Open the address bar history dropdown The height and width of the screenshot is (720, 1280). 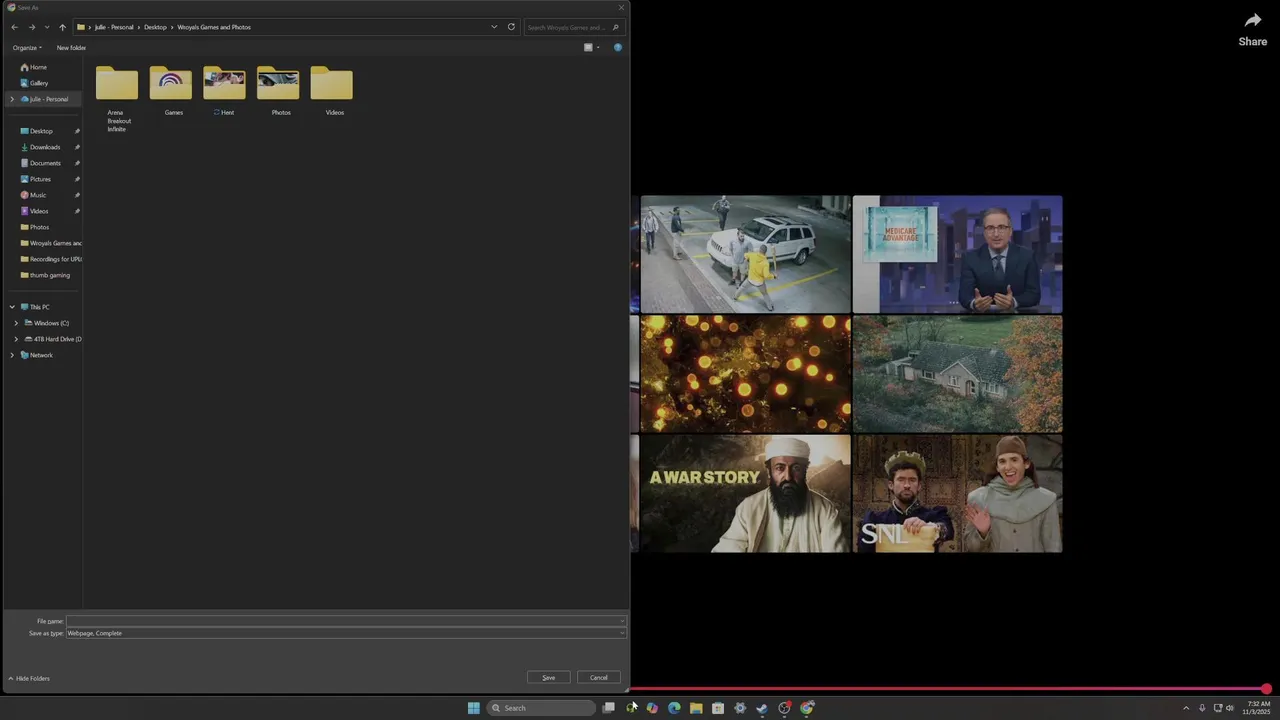[x=494, y=27]
